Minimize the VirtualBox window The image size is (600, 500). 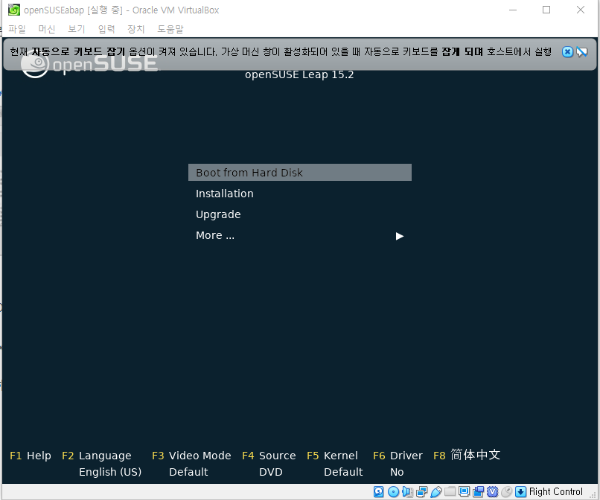[513, 10]
